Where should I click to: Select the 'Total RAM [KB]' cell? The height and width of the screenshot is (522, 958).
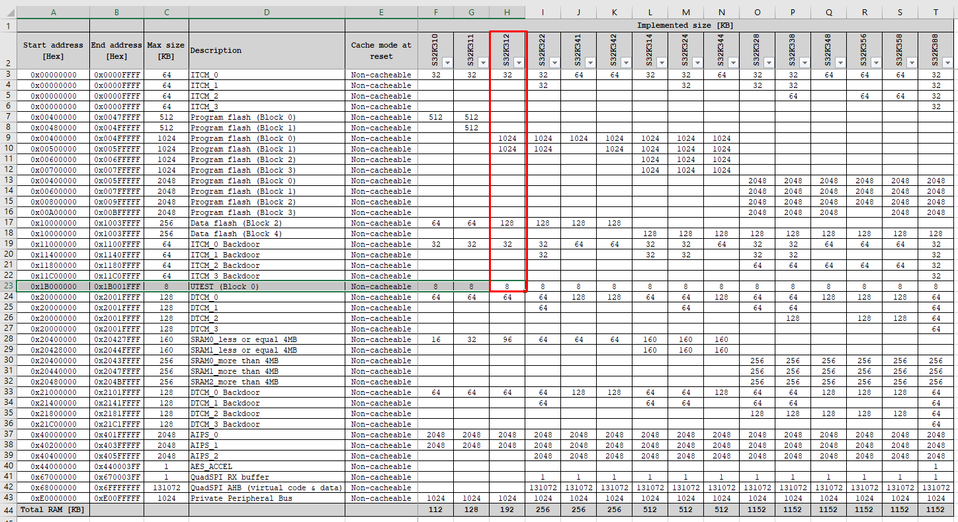53,510
